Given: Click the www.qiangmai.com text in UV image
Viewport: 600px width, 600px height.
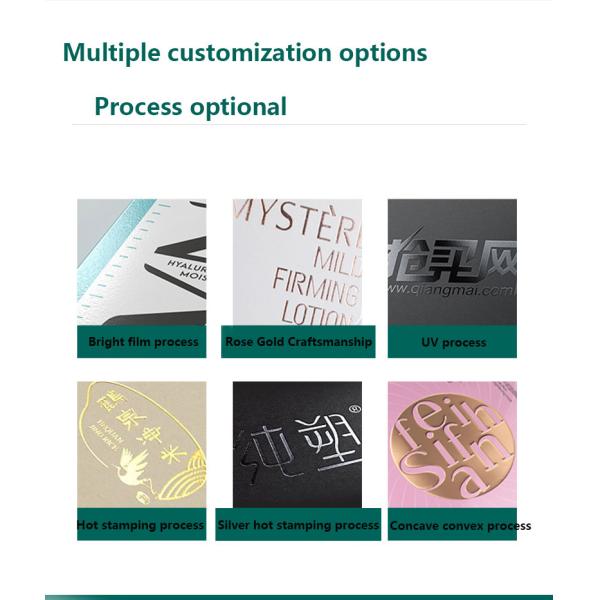Looking at the screenshot, I should pos(452,290).
